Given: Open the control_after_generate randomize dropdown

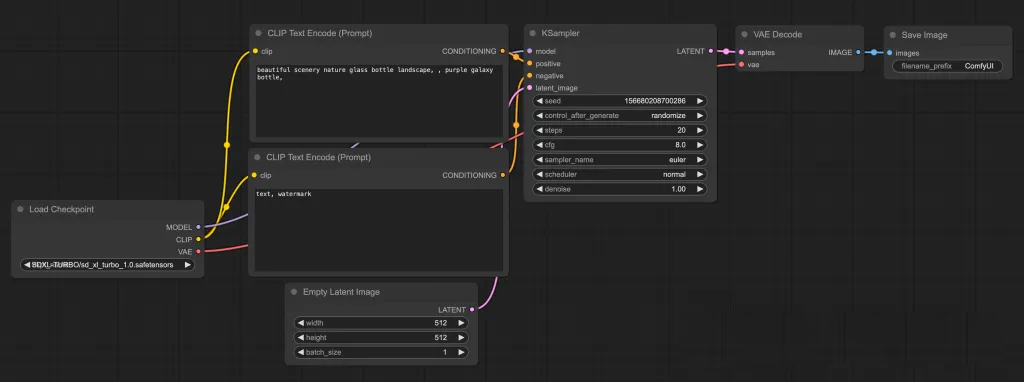Looking at the screenshot, I should [620, 116].
